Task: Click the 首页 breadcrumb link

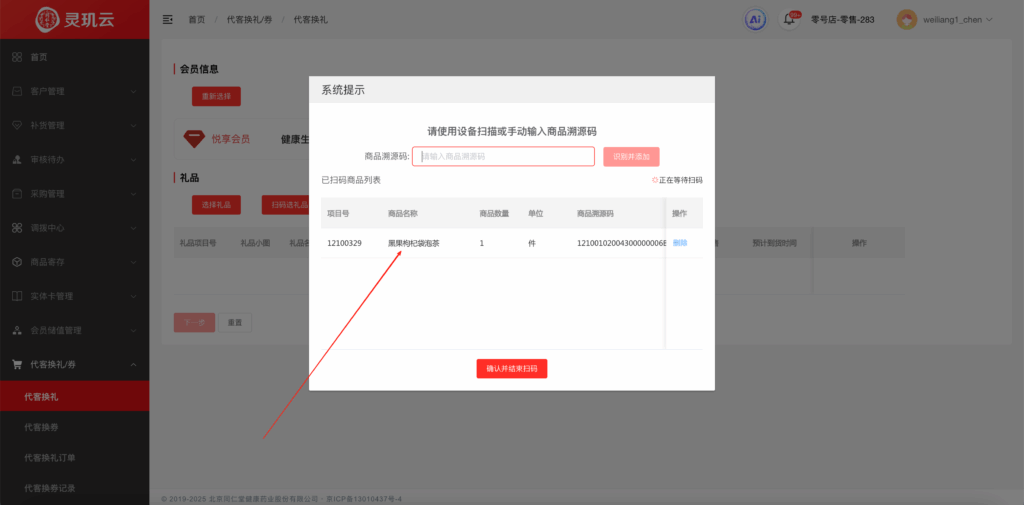Action: click(197, 19)
